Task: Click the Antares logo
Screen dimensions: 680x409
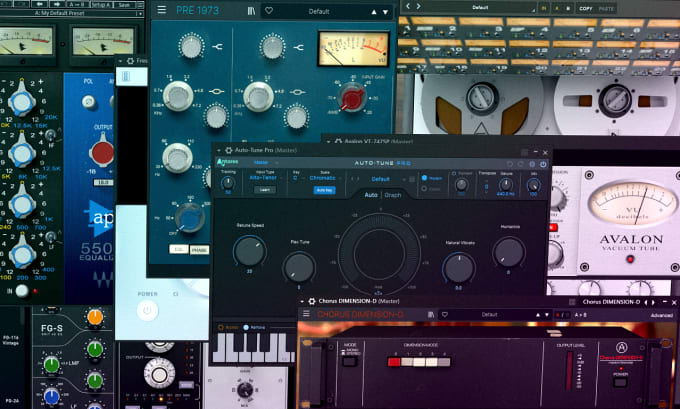Action: pos(228,162)
